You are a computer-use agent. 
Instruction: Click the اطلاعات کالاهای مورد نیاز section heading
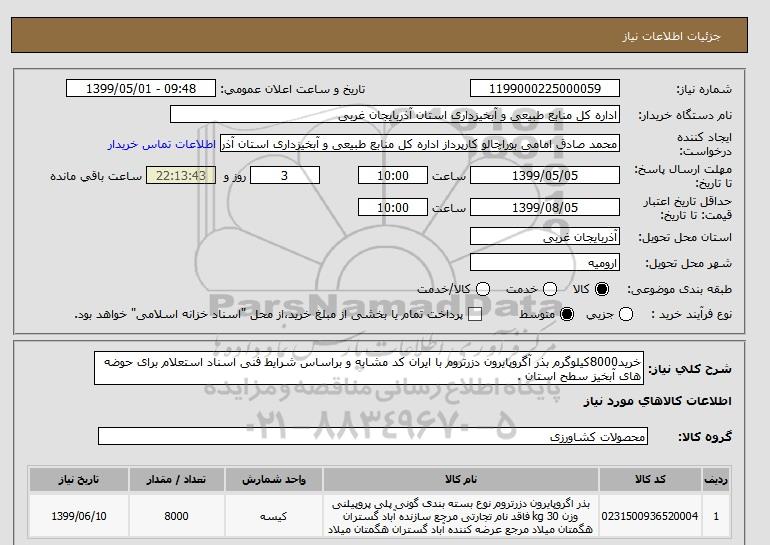[658, 401]
